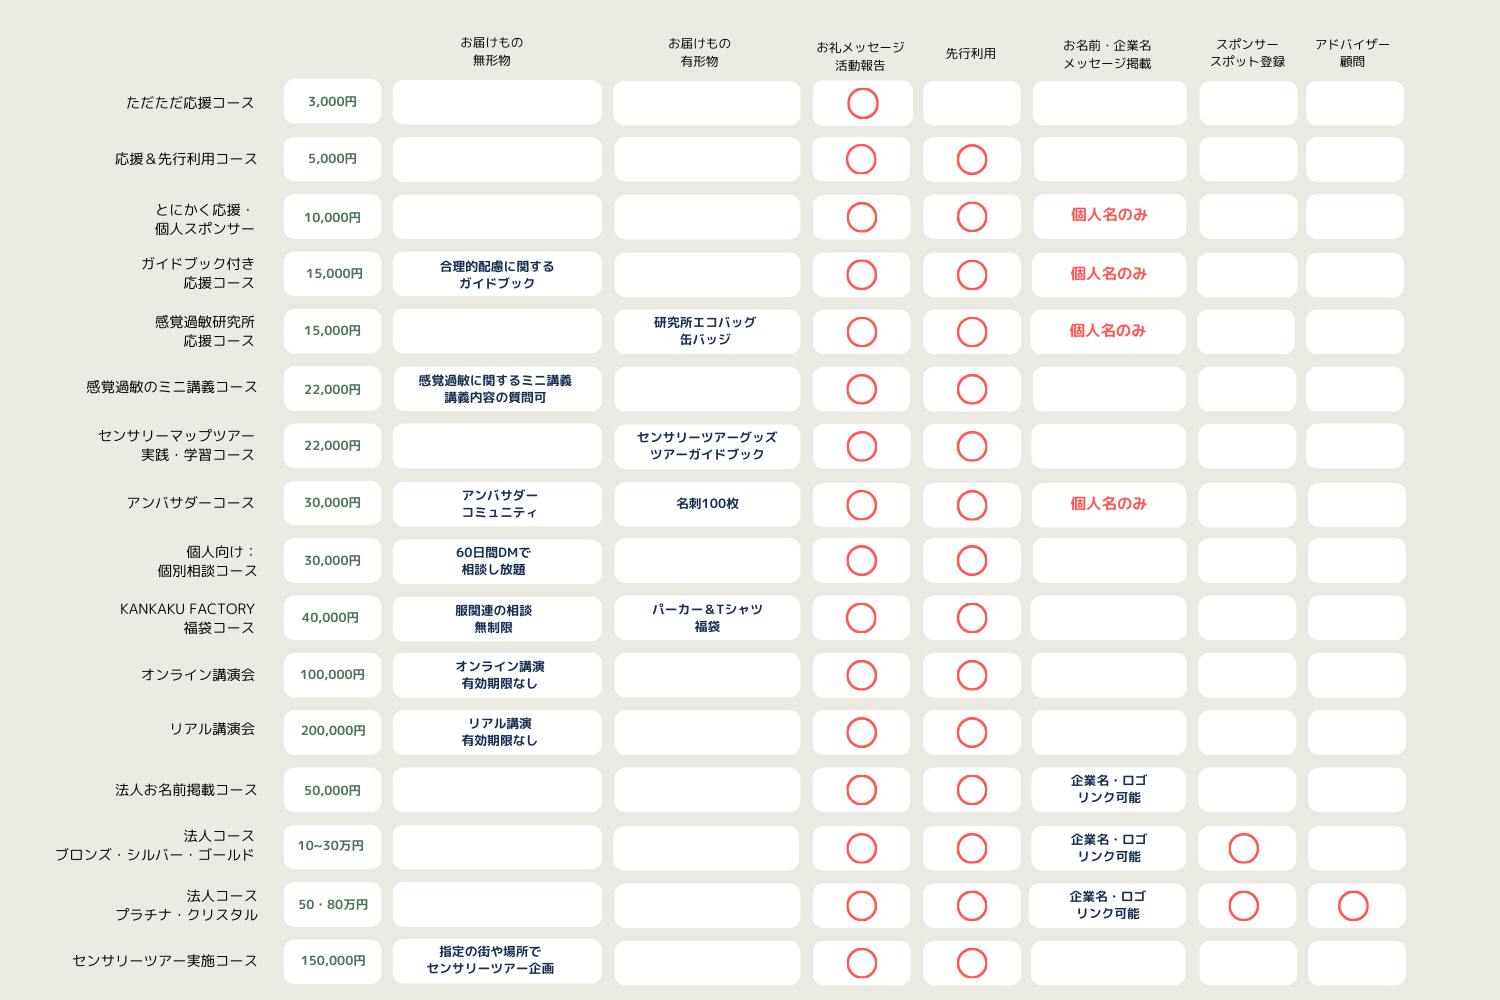Screen dimensions: 1500x1000
Task: Click the 先行利用 circle for センサリーツアー実施コース
Action: click(x=971, y=963)
